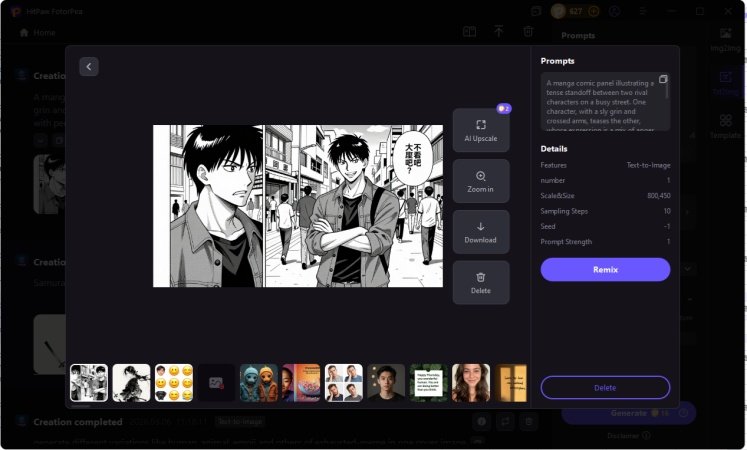Click the Seed value -1

point(667,226)
